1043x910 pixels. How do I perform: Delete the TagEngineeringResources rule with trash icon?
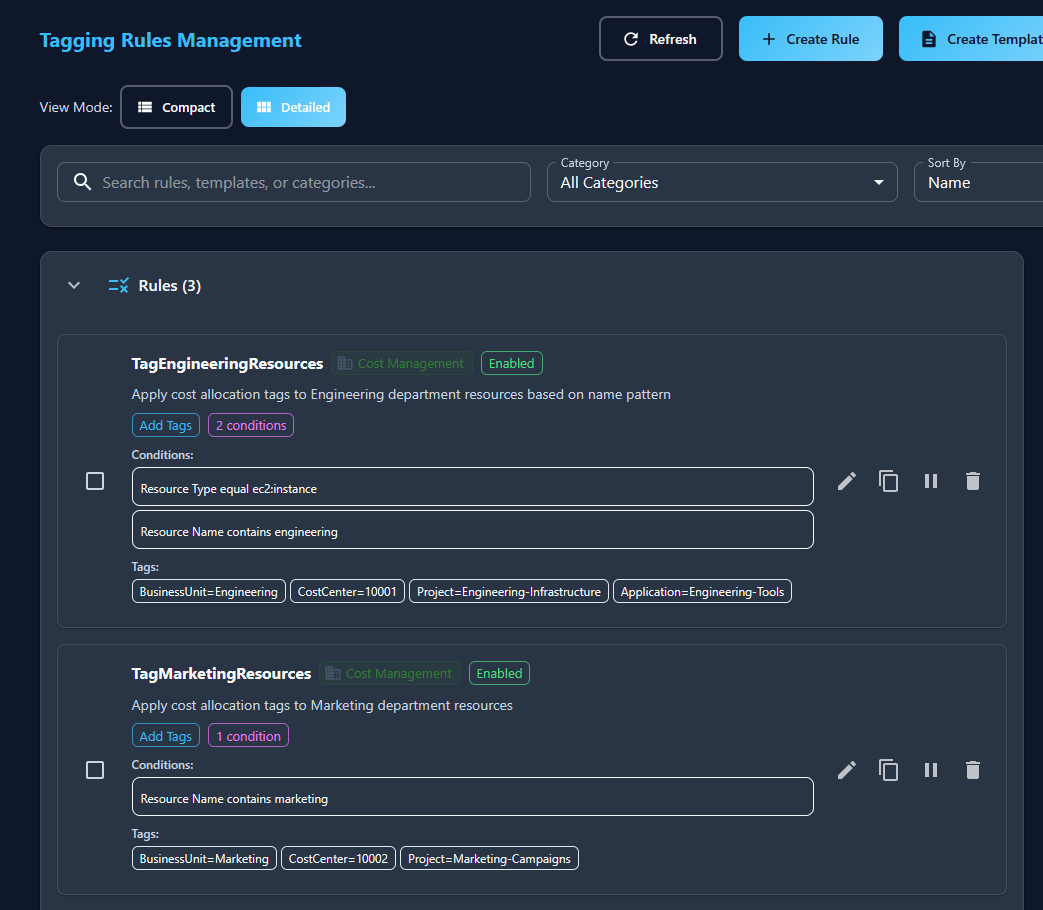point(972,481)
